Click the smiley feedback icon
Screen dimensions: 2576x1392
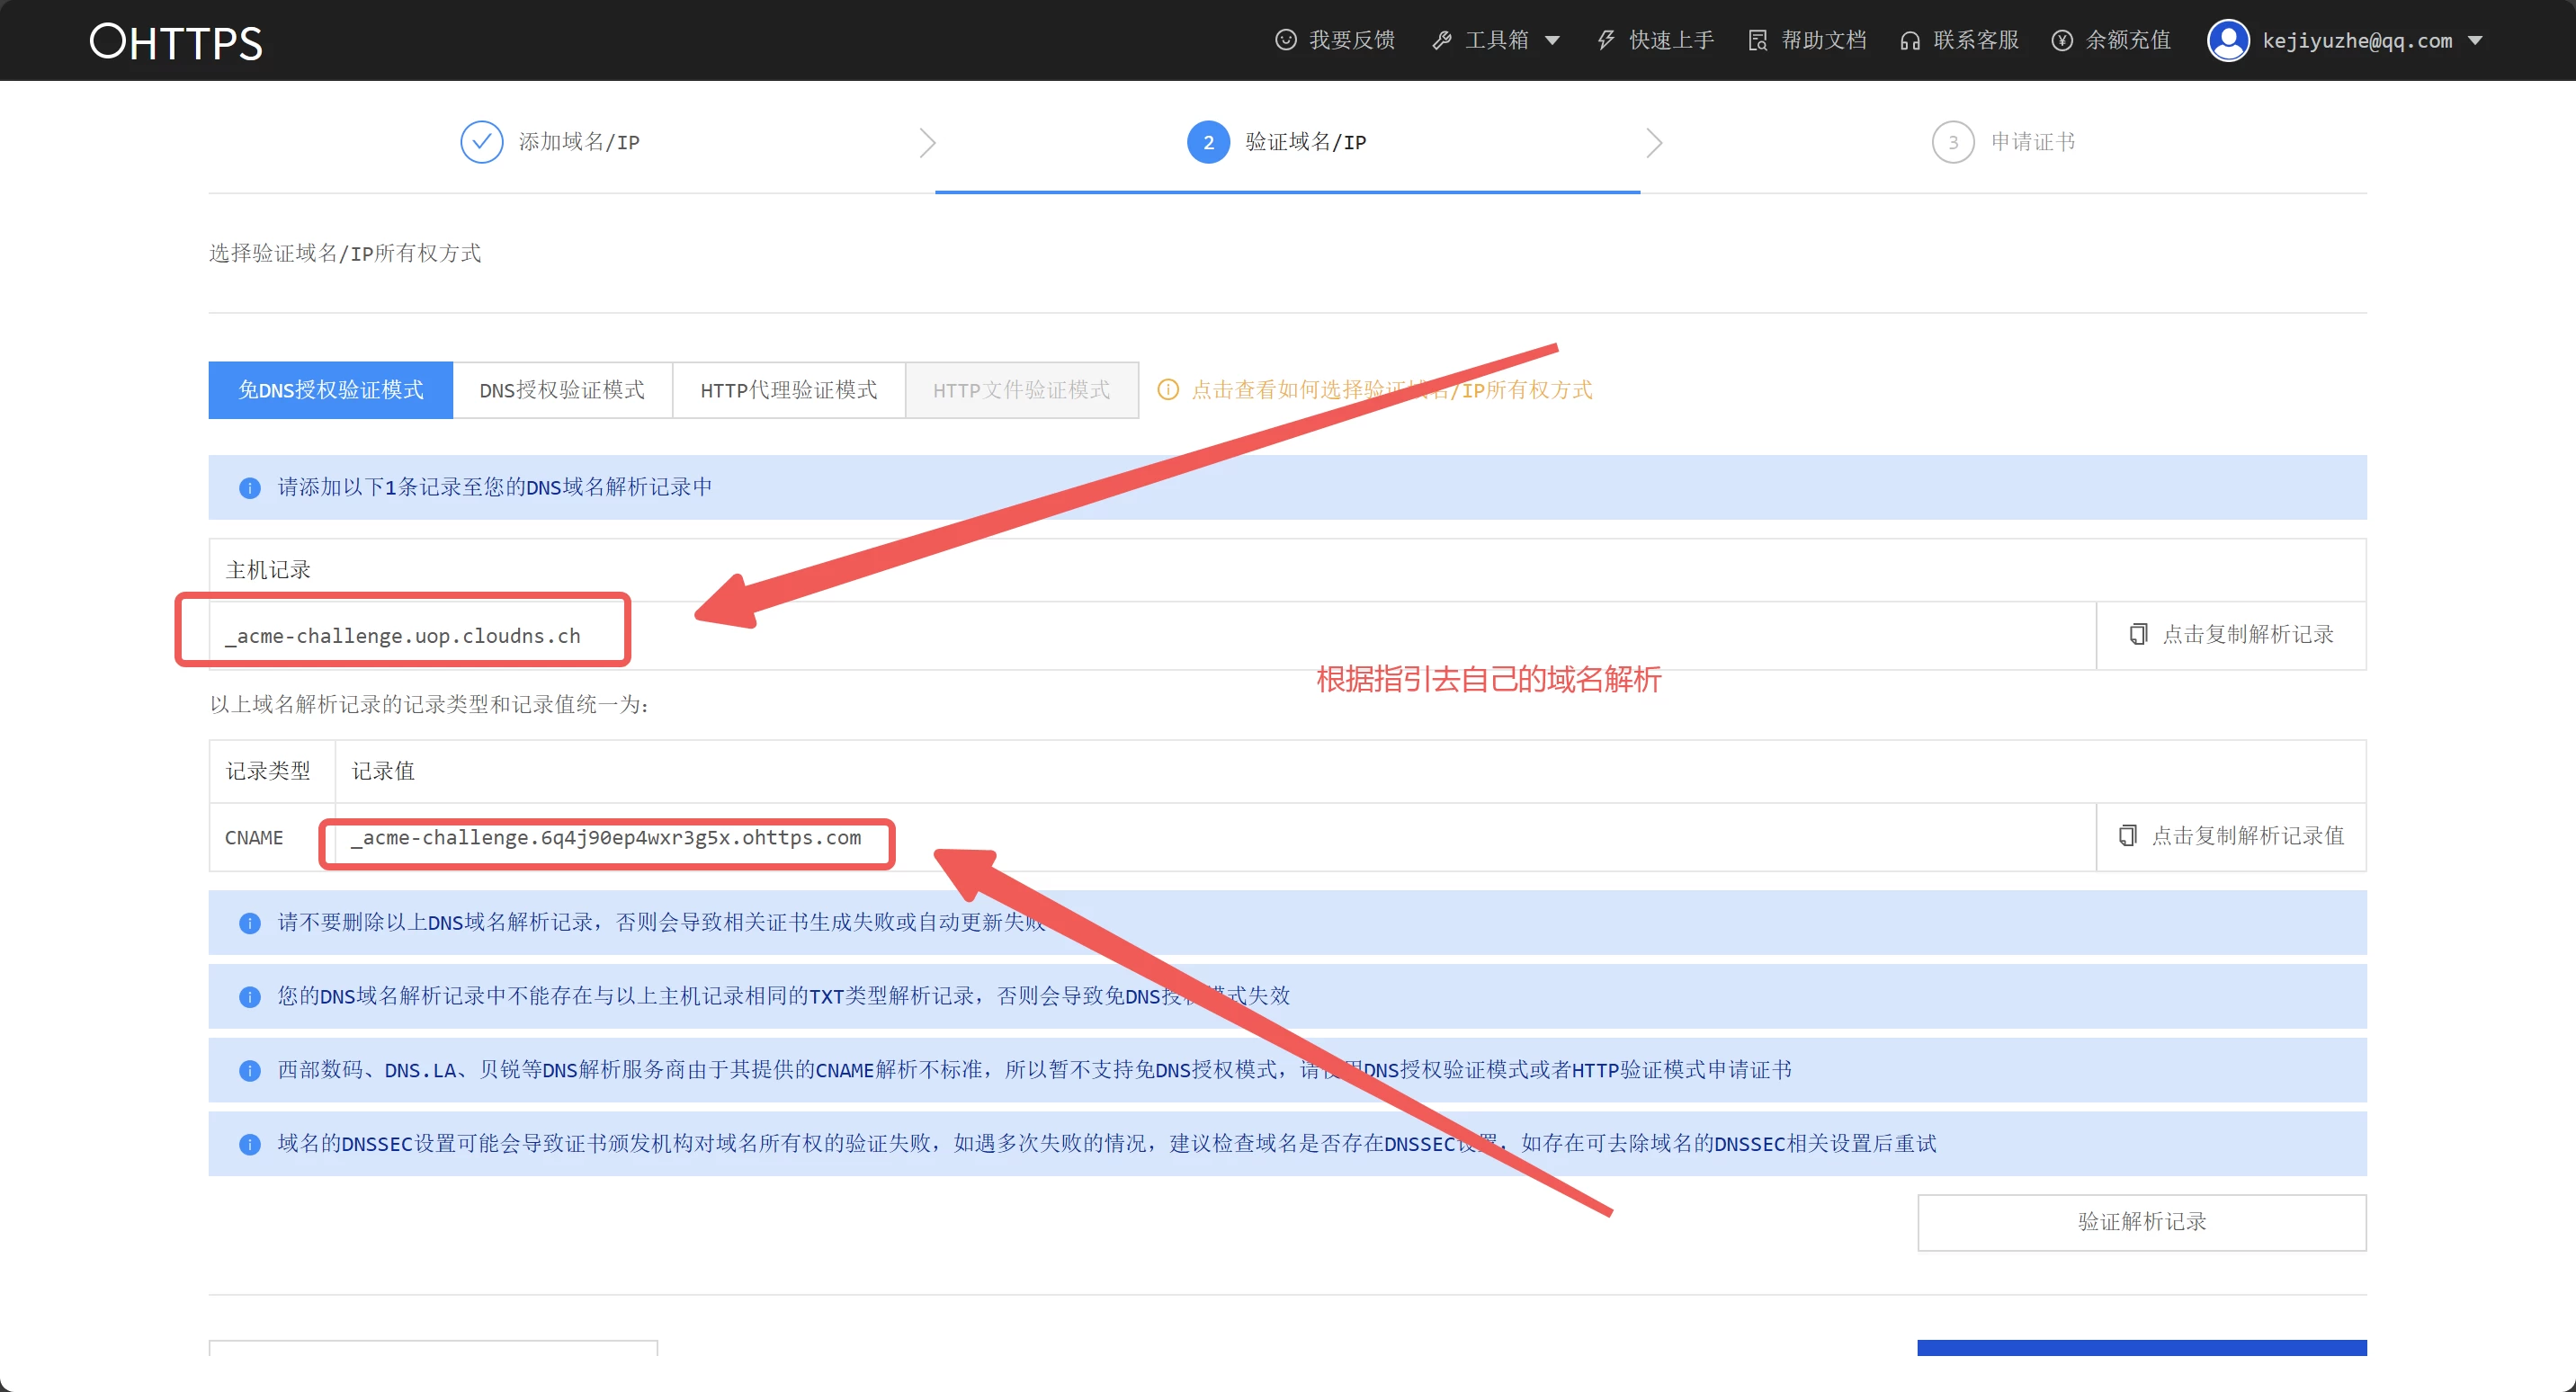[x=1286, y=40]
